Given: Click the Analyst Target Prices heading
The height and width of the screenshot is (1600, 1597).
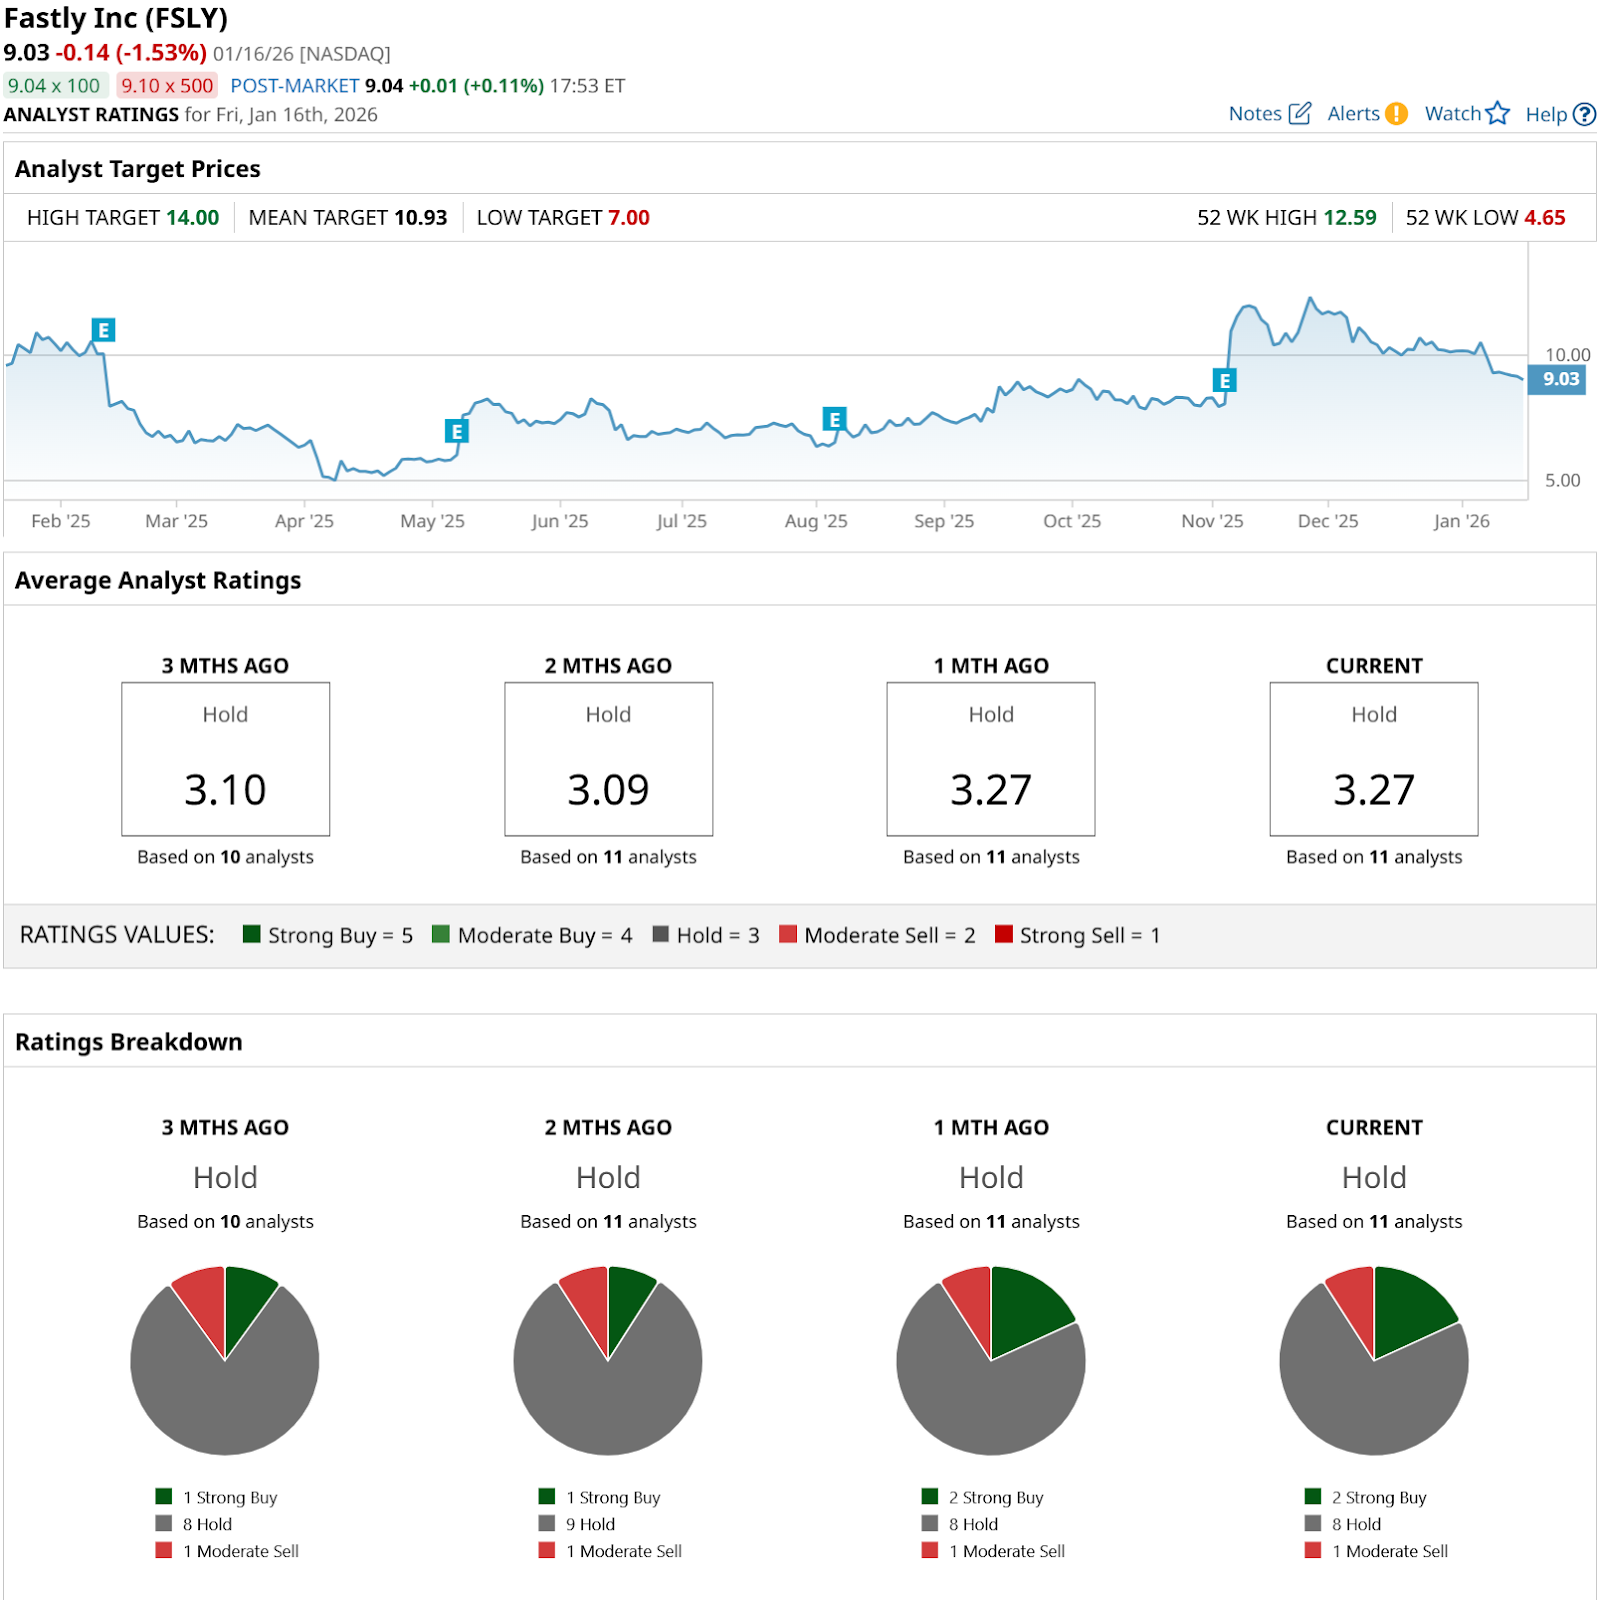Looking at the screenshot, I should (138, 169).
